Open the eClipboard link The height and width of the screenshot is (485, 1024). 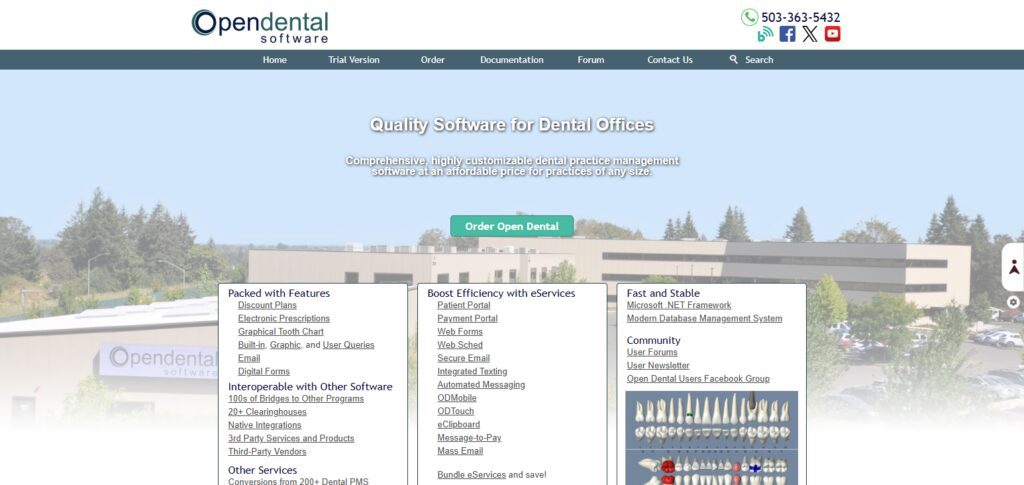click(458, 424)
